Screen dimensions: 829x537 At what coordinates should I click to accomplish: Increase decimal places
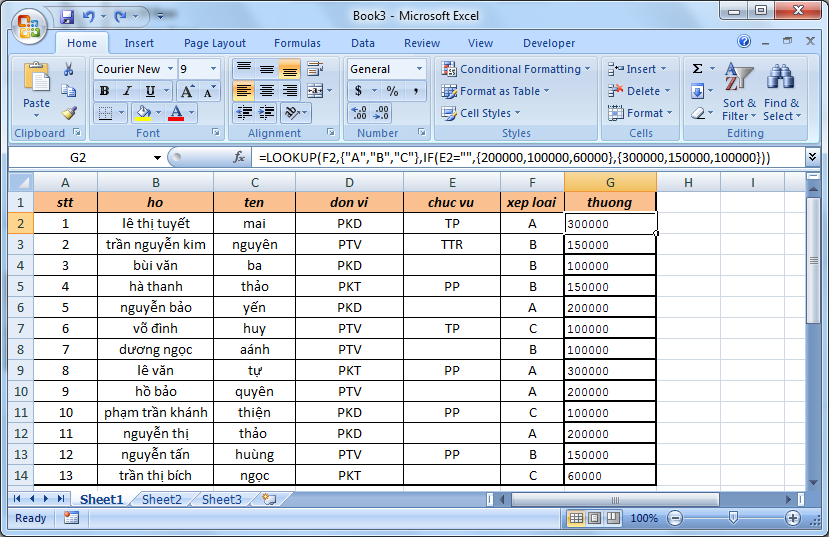359,113
